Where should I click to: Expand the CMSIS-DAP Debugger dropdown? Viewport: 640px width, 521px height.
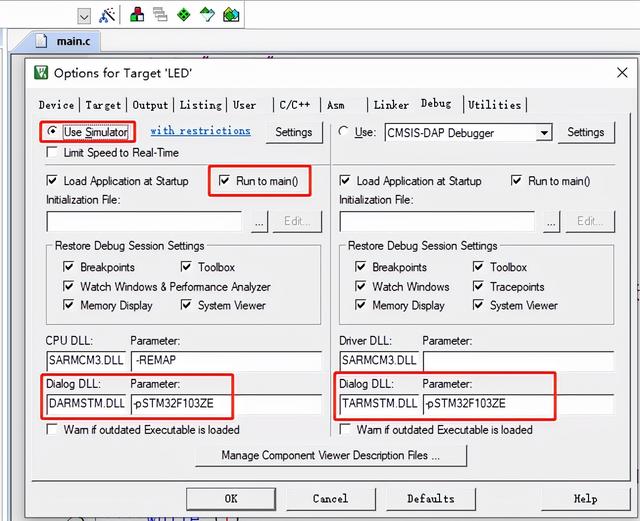[x=544, y=132]
